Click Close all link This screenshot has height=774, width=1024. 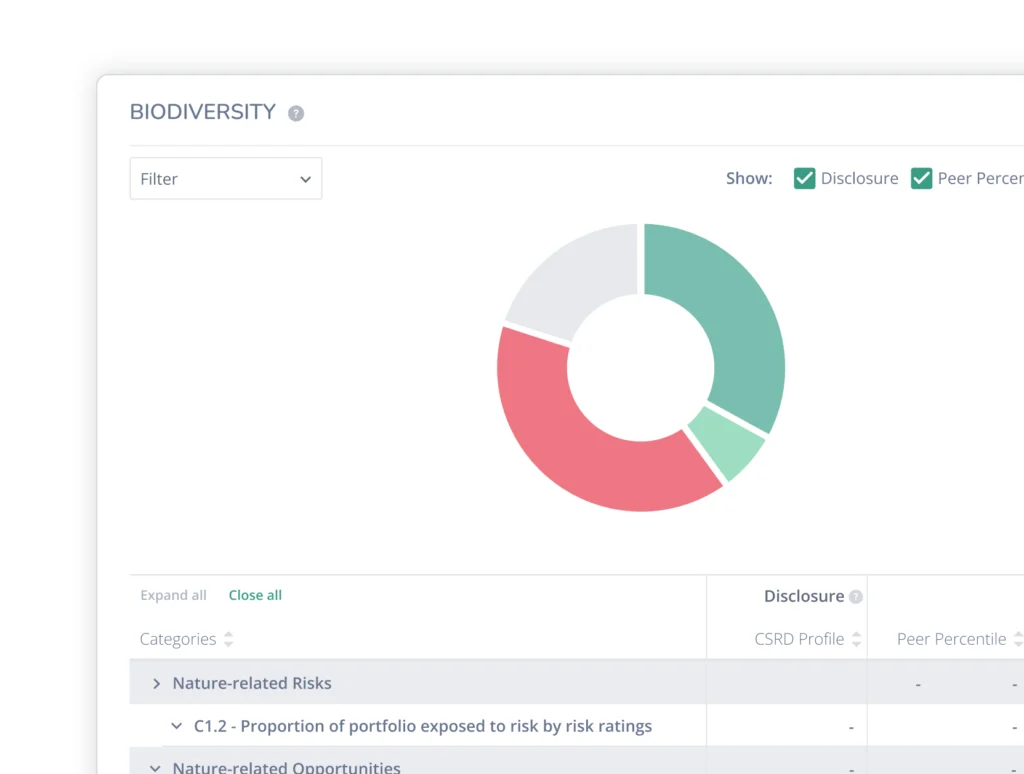point(255,596)
